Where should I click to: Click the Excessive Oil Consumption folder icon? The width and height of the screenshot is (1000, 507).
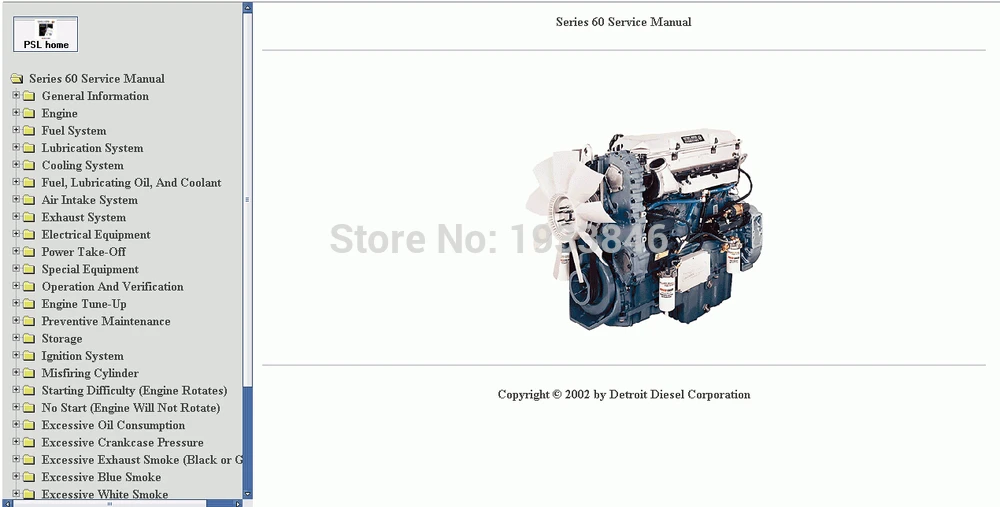29,425
